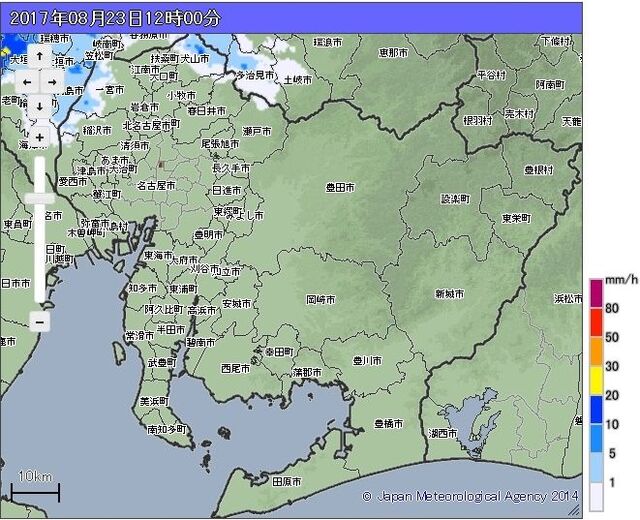Image resolution: width=640 pixels, height=520 pixels.
Task: Click the 根羽村 label on the map
Action: (x=478, y=120)
